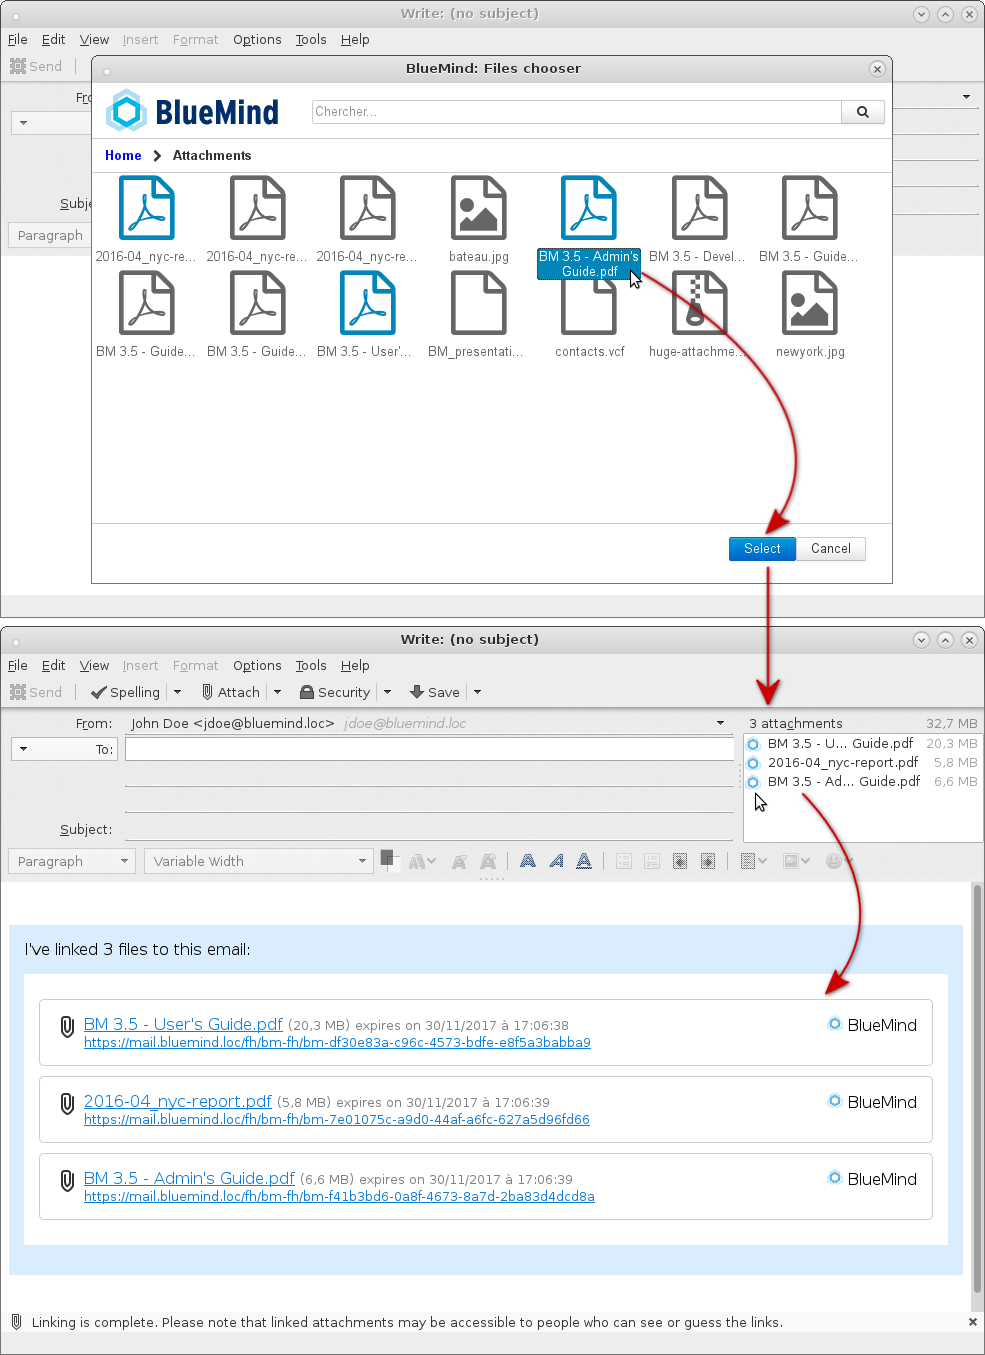985x1355 pixels.
Task: Click the BlueMind logo in the Files chooser
Action: tap(194, 111)
